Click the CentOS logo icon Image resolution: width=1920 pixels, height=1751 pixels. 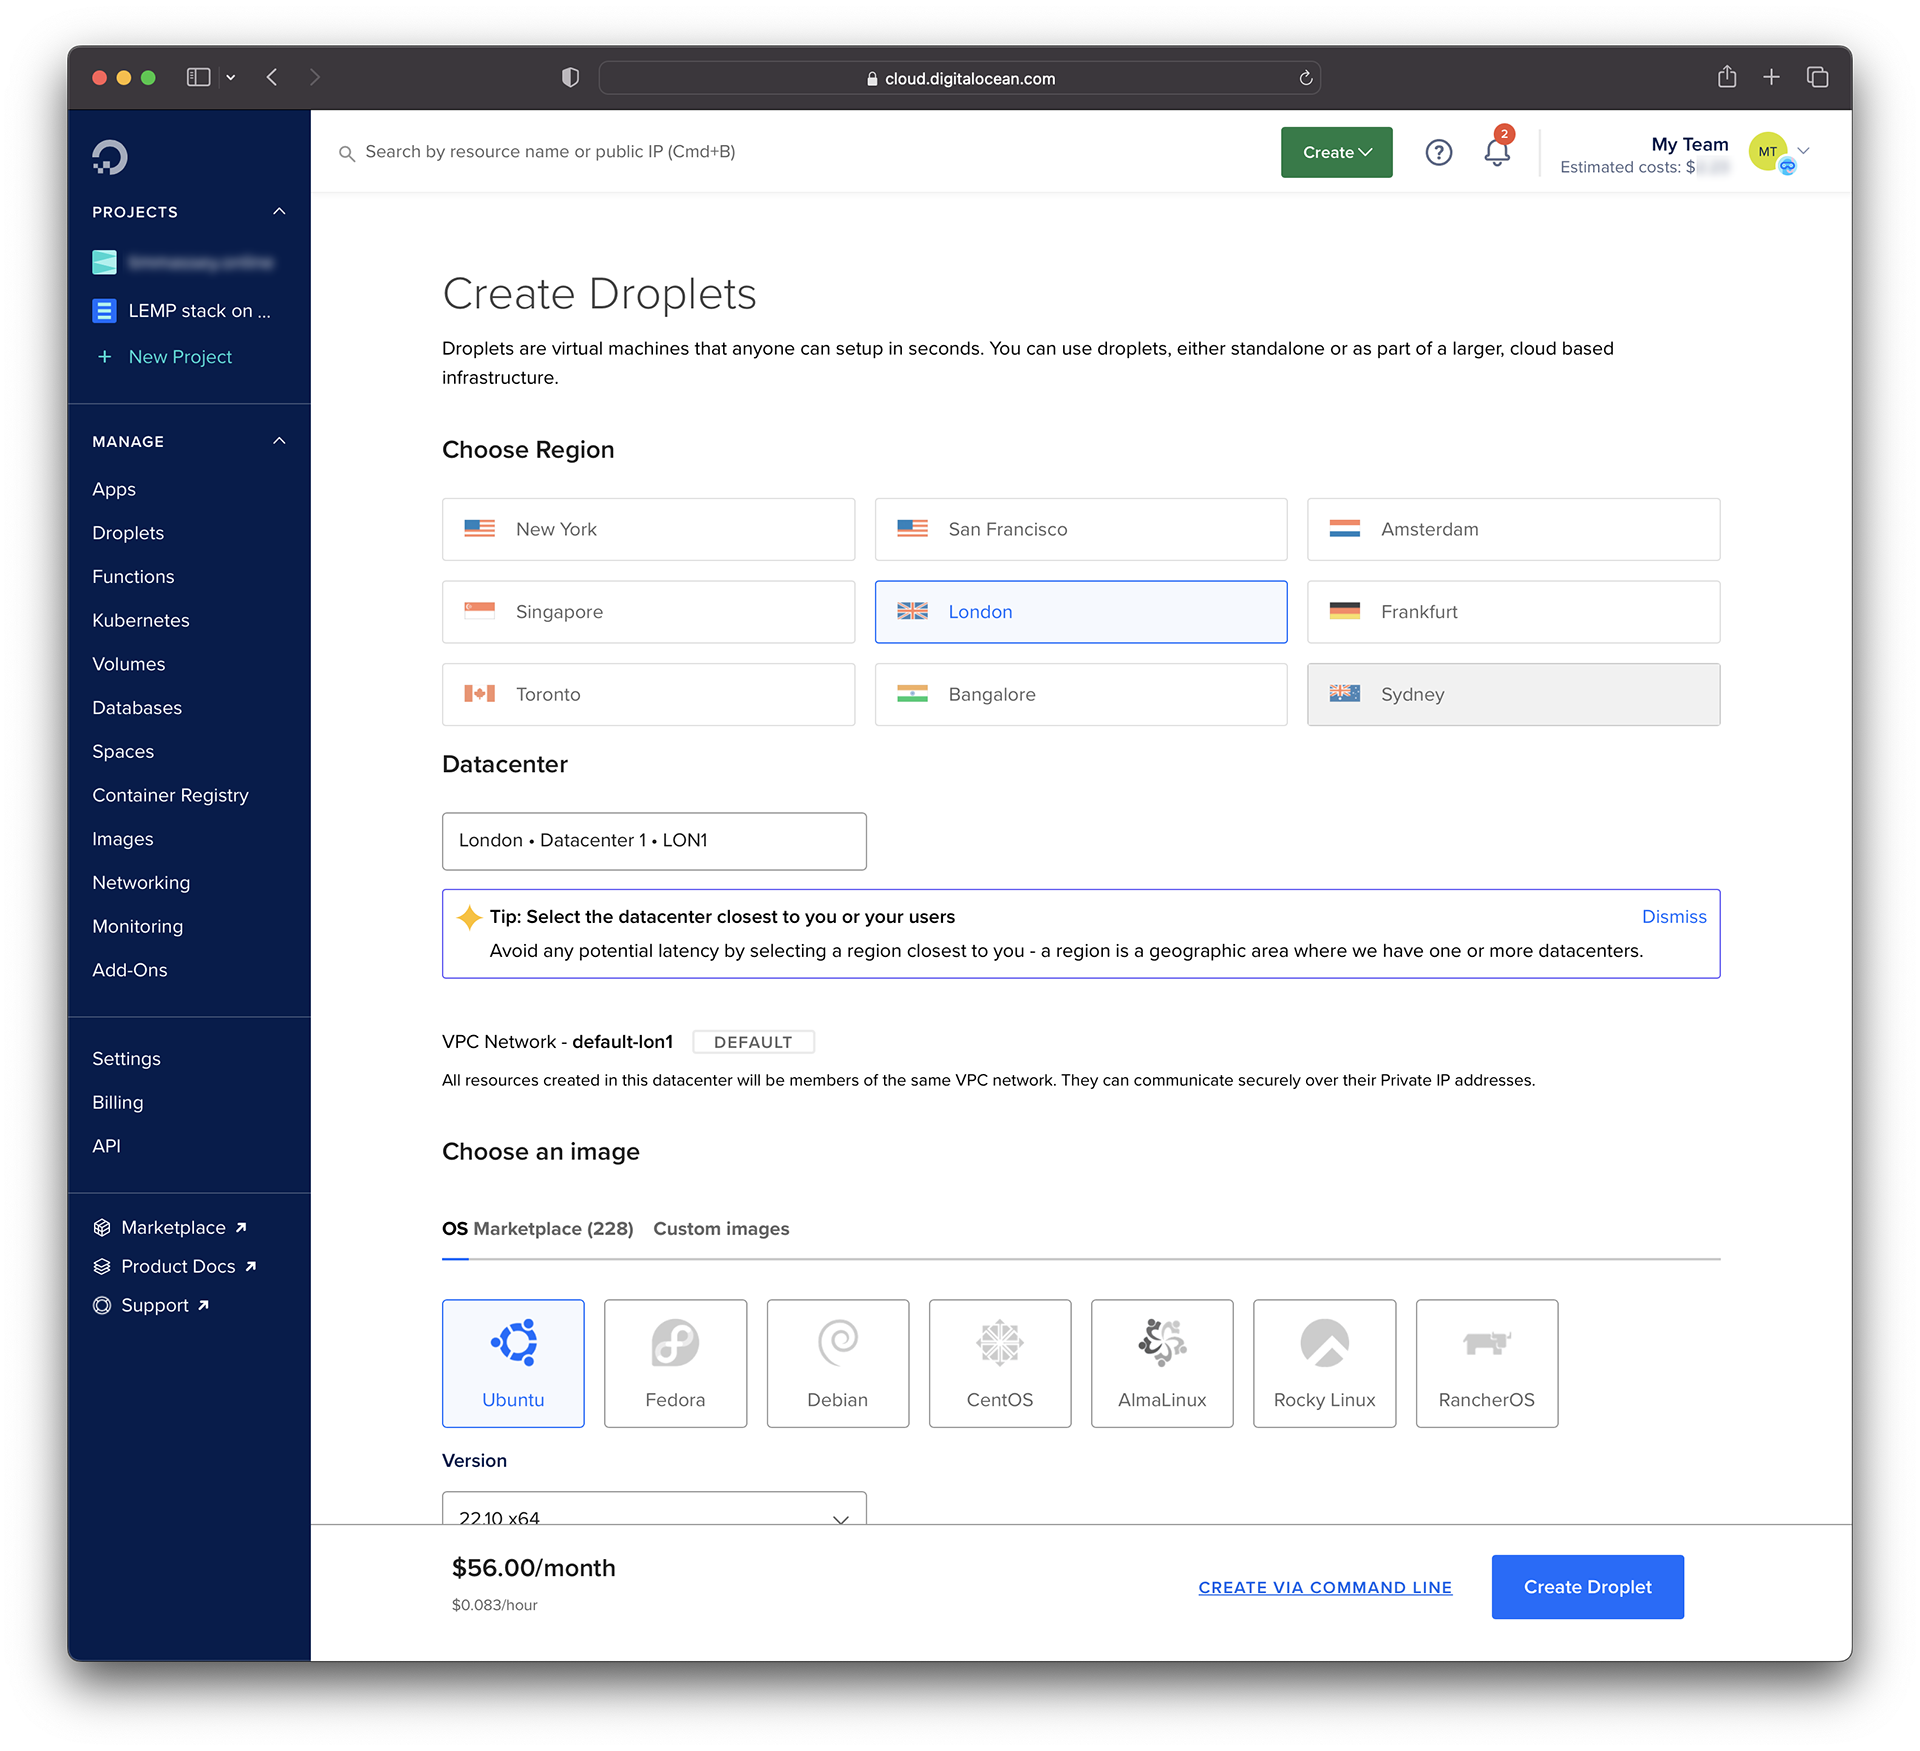point(1000,1342)
